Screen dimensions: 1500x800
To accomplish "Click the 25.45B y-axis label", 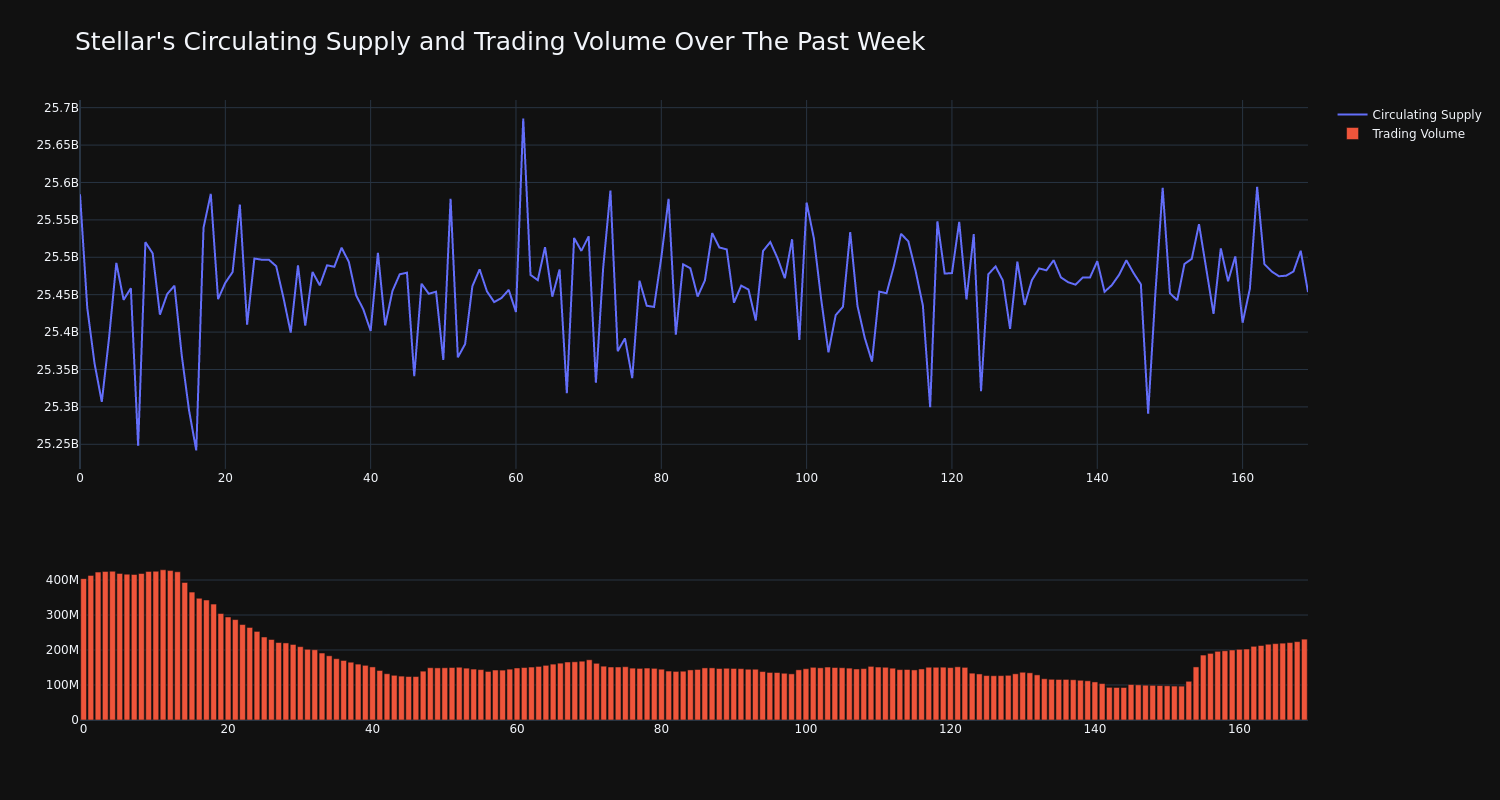I will [x=57, y=295].
